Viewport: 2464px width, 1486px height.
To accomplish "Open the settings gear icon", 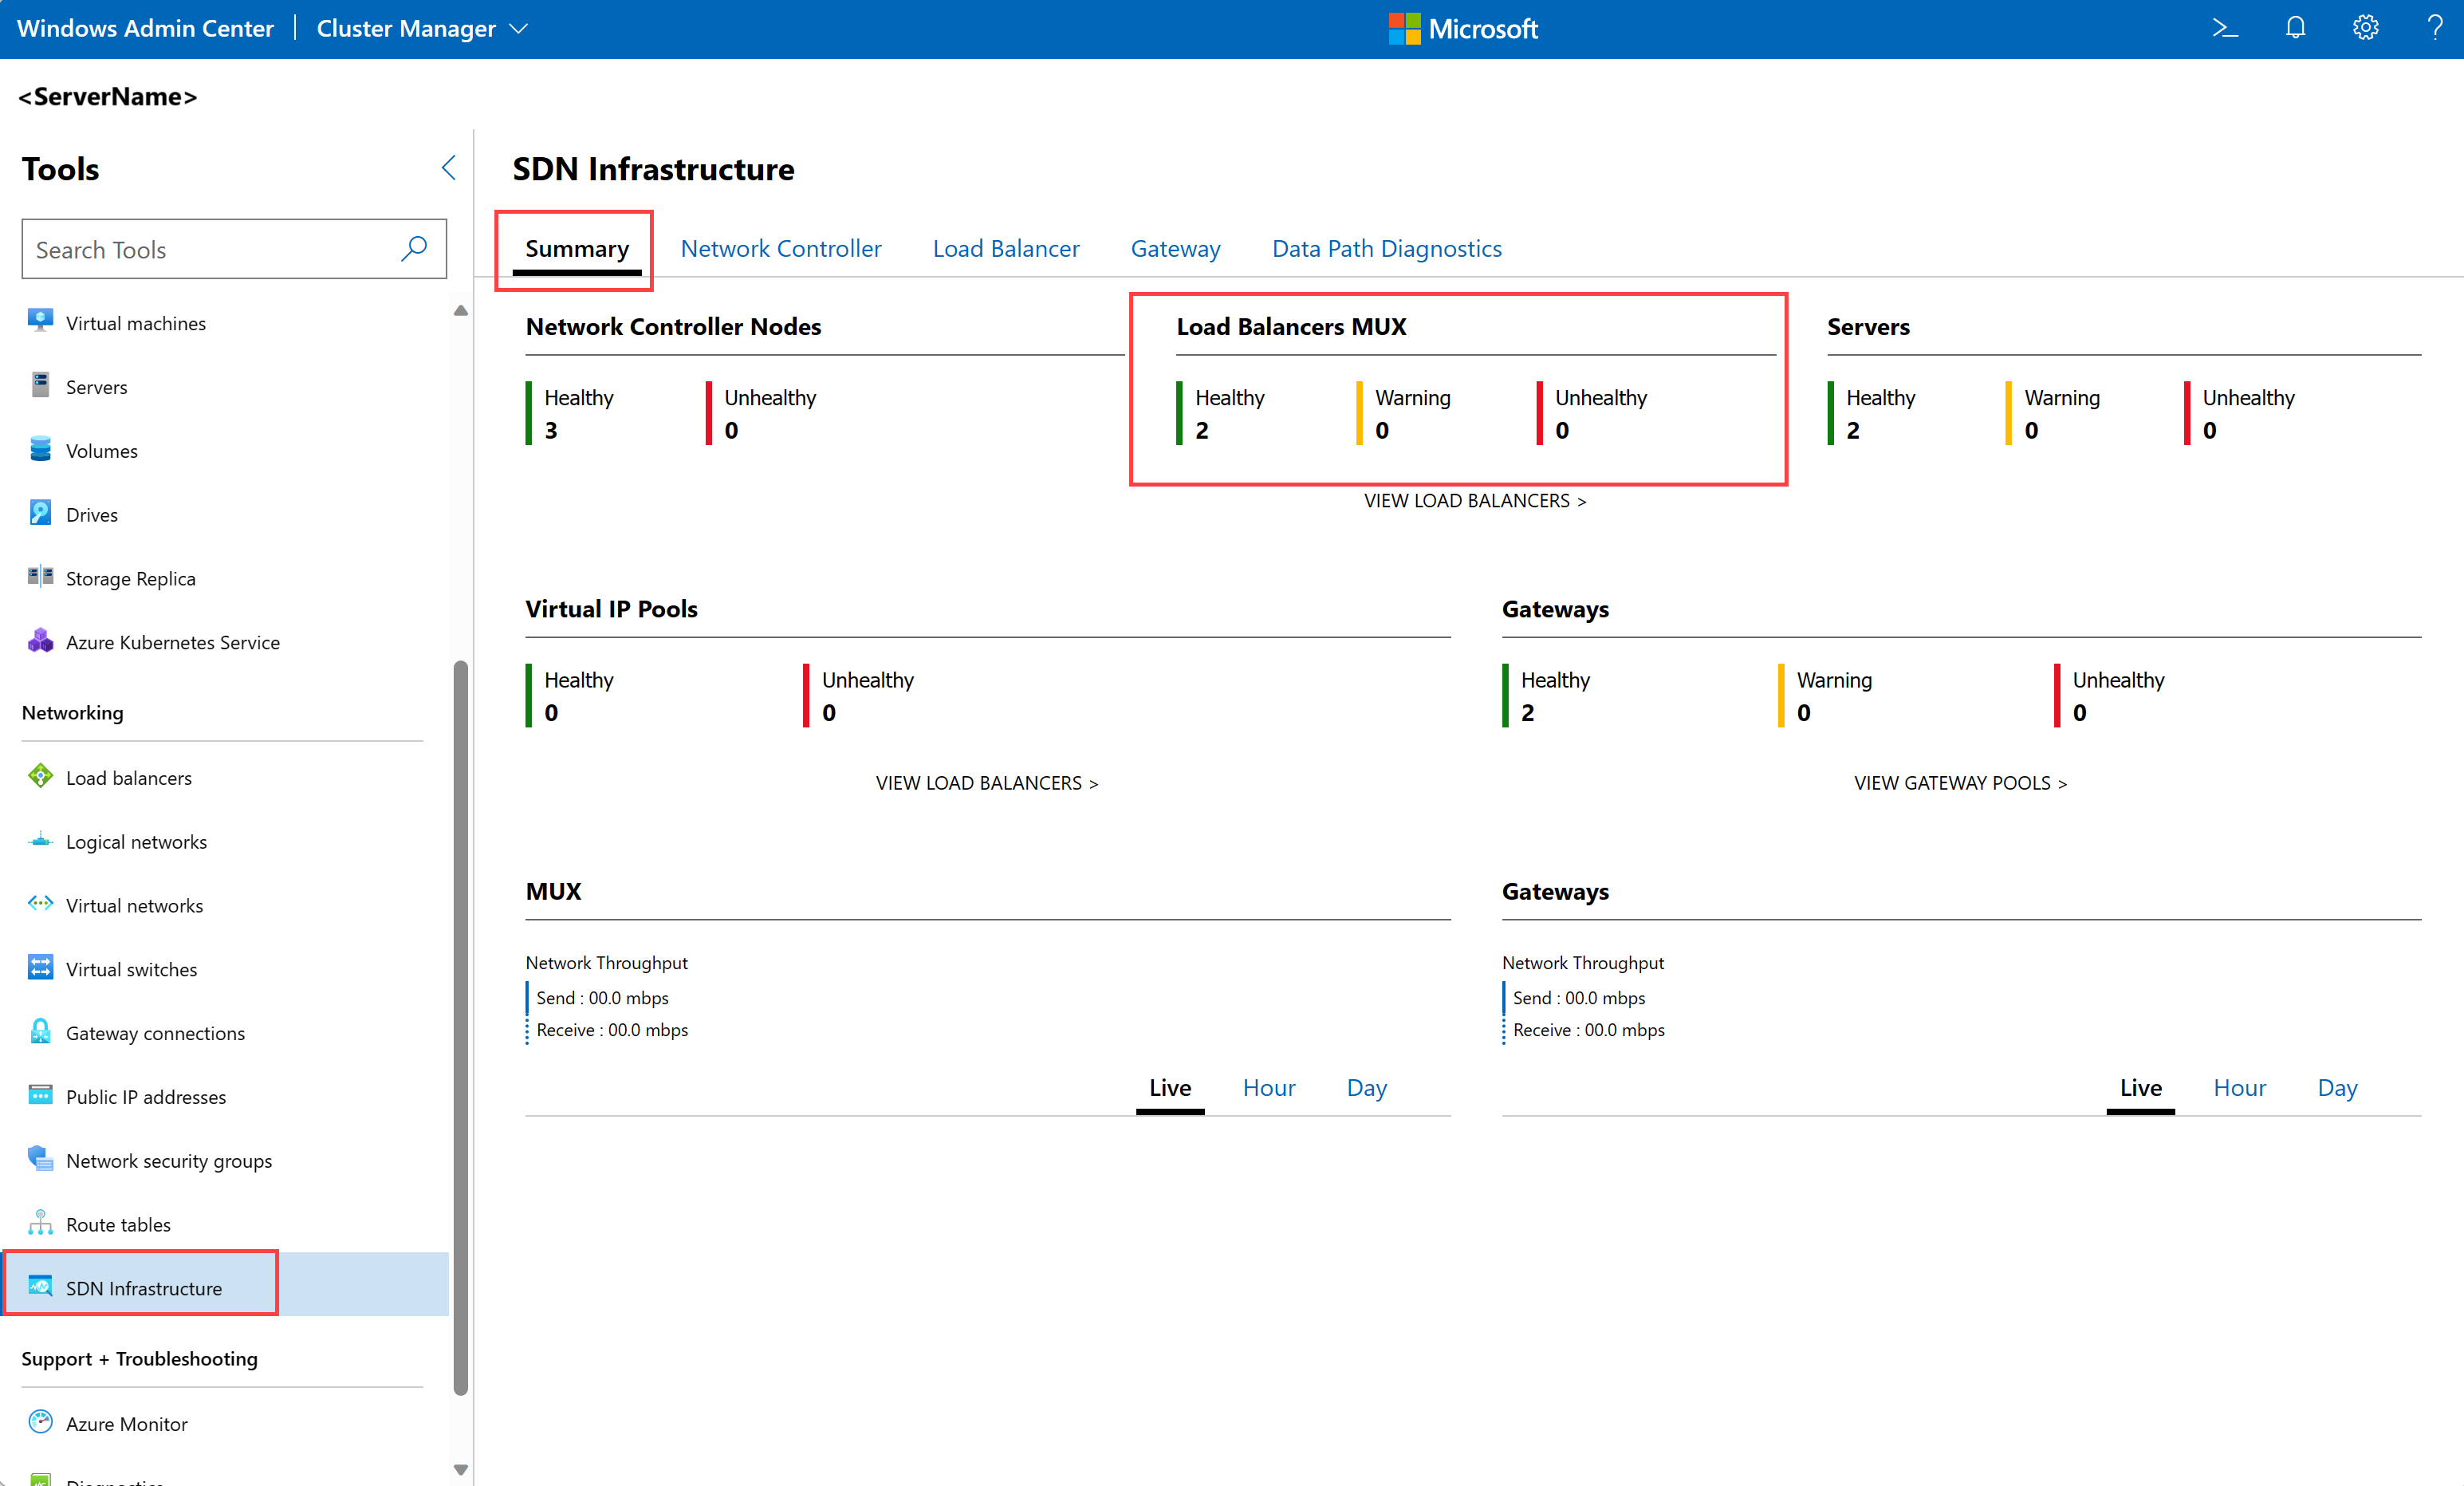I will tap(2365, 28).
